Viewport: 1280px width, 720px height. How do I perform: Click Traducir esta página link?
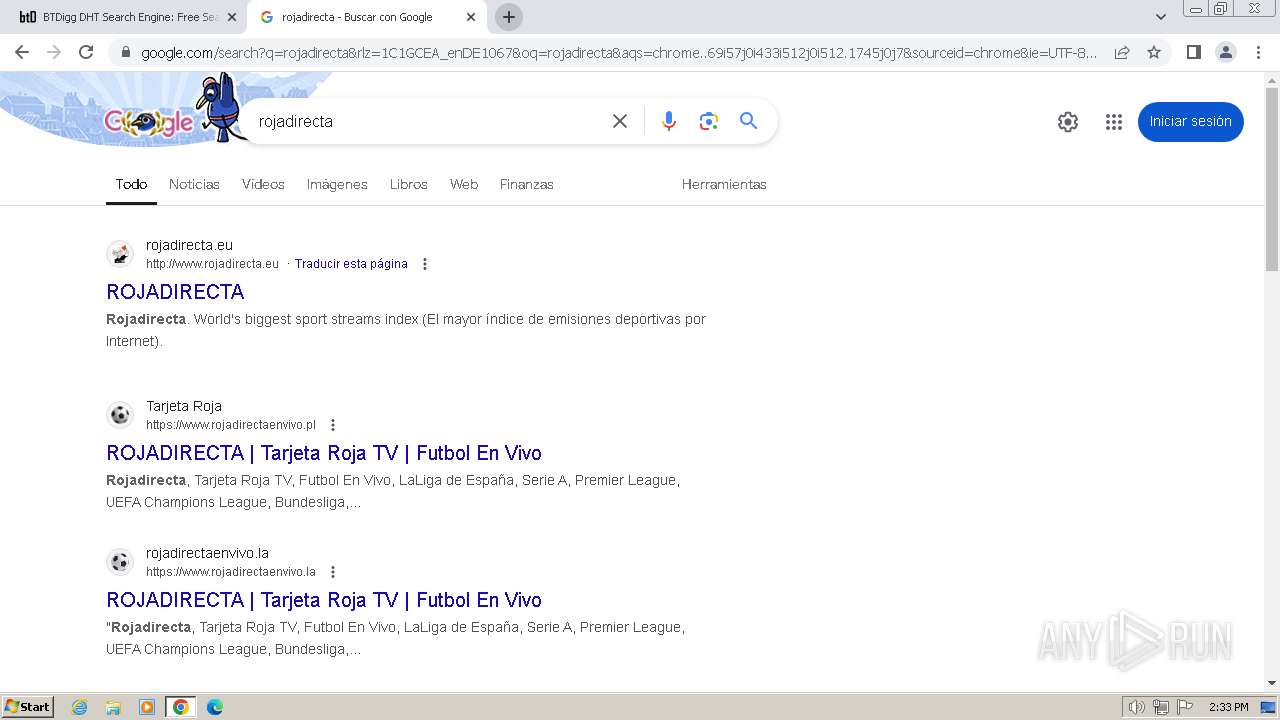click(x=351, y=264)
